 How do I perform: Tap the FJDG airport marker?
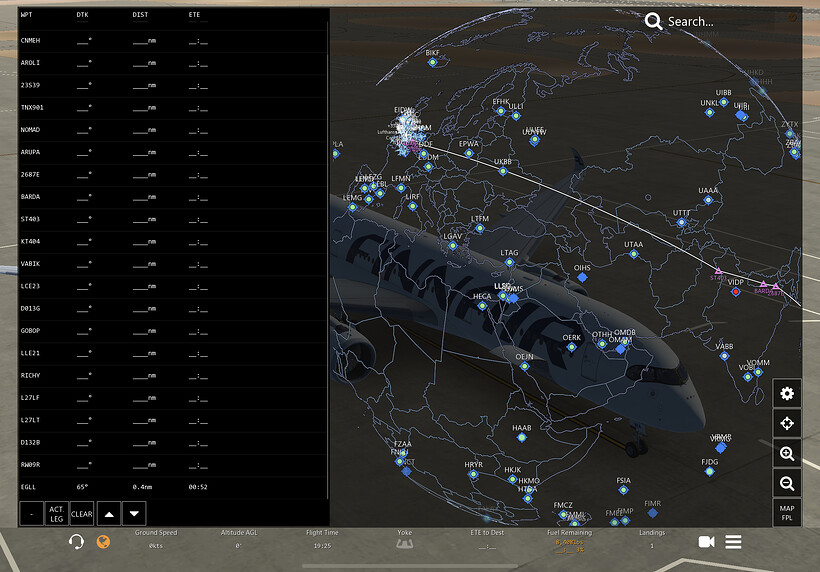710,472
